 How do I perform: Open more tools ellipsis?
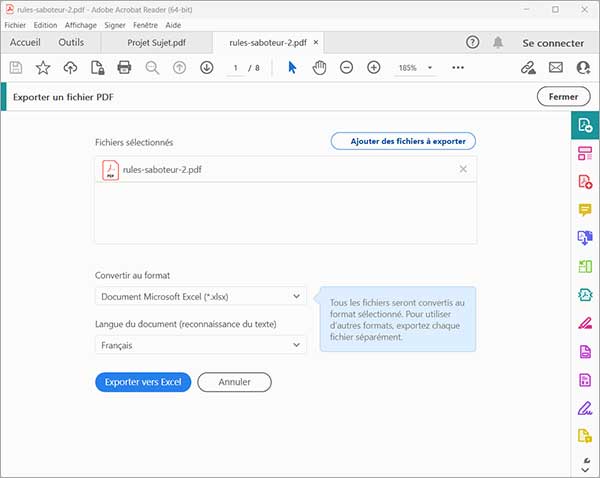pos(458,68)
